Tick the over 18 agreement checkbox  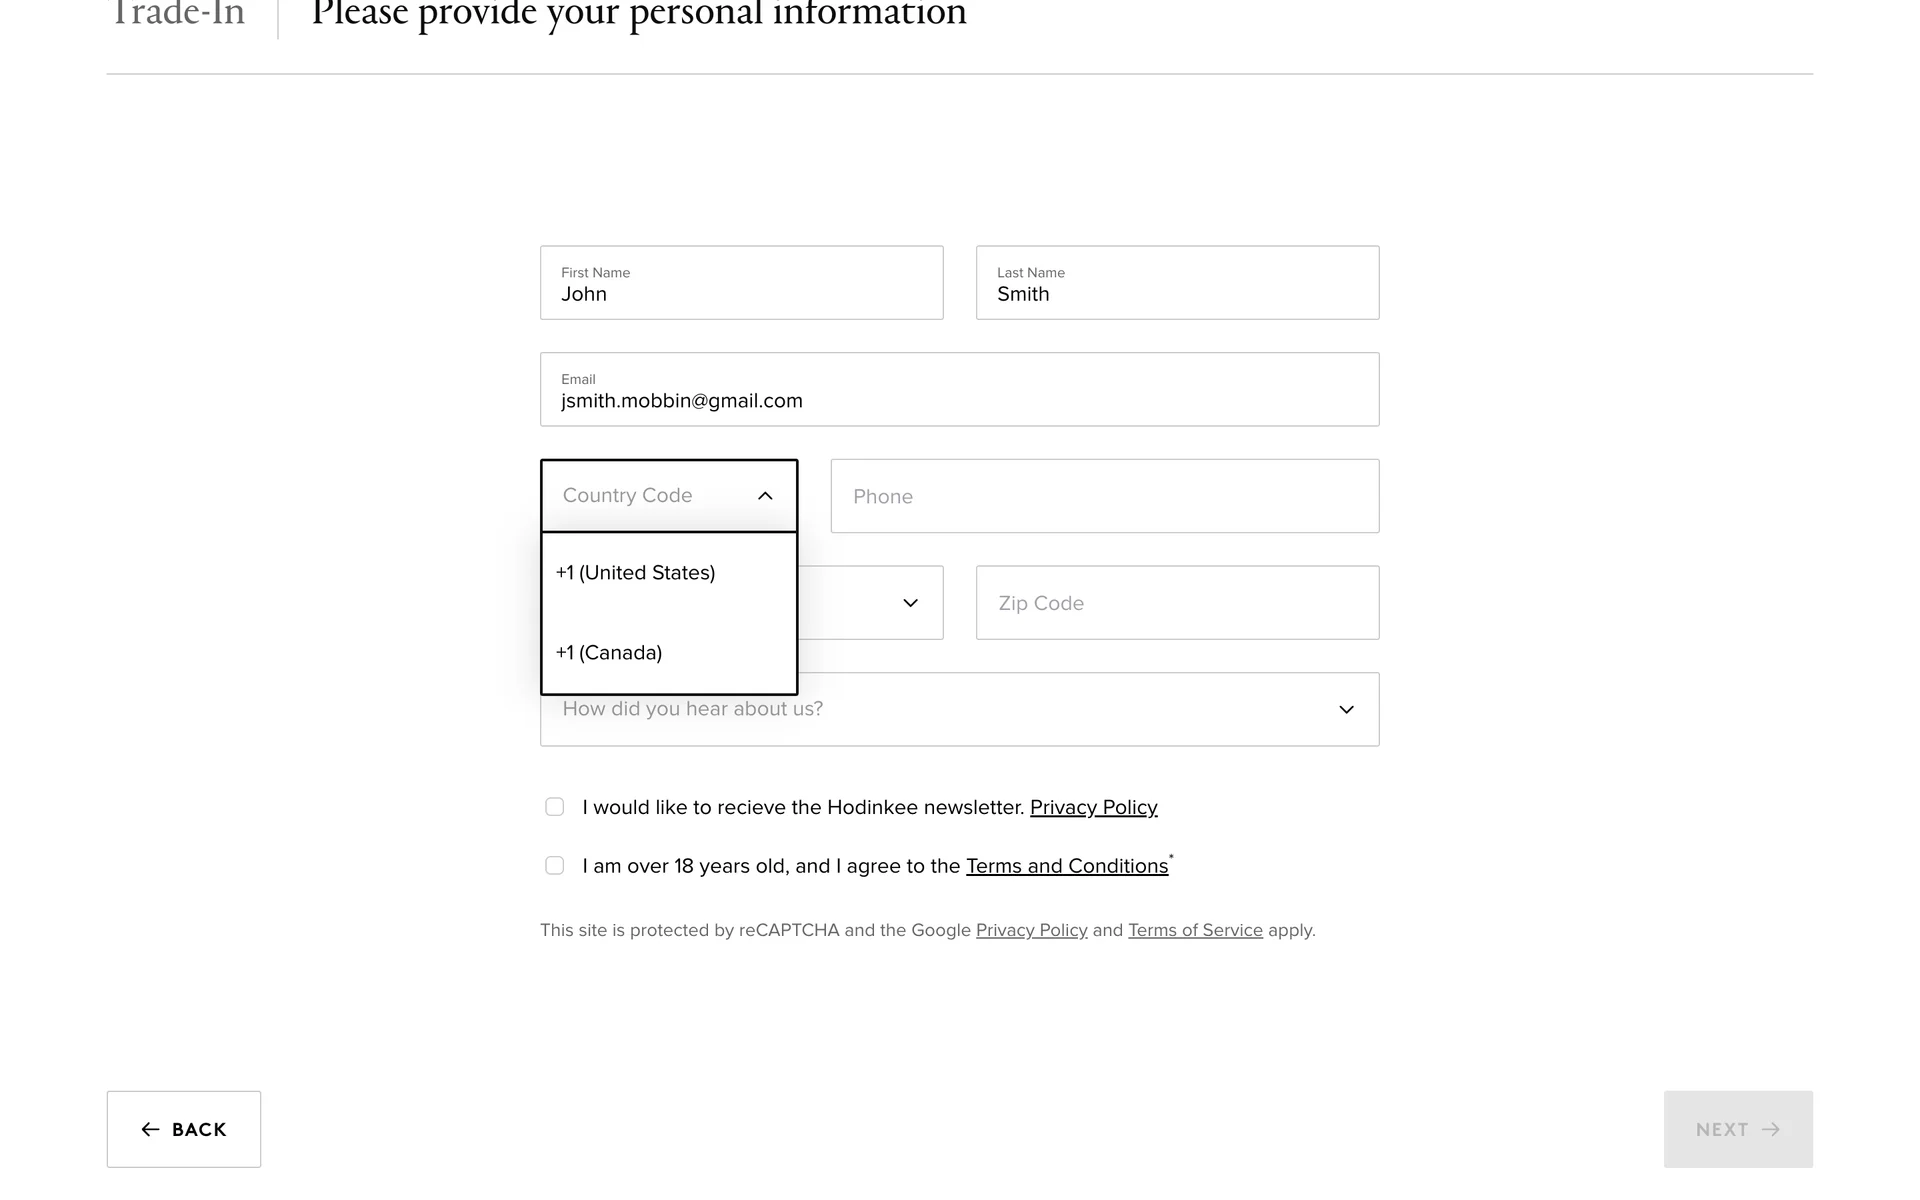pos(555,866)
